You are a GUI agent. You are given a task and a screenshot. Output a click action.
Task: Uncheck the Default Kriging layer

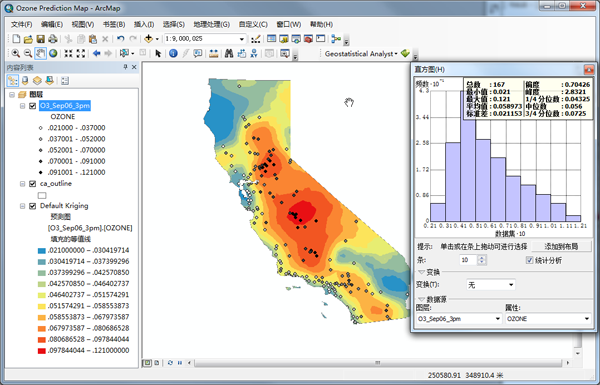[x=33, y=206]
